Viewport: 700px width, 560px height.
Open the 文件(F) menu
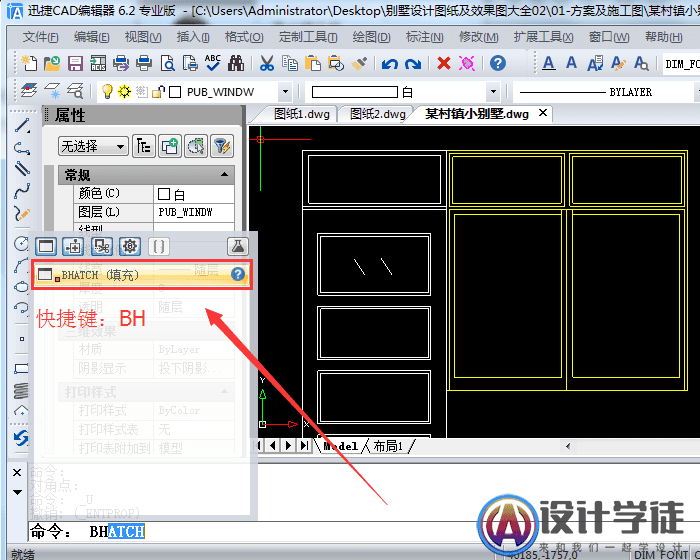(x=40, y=37)
